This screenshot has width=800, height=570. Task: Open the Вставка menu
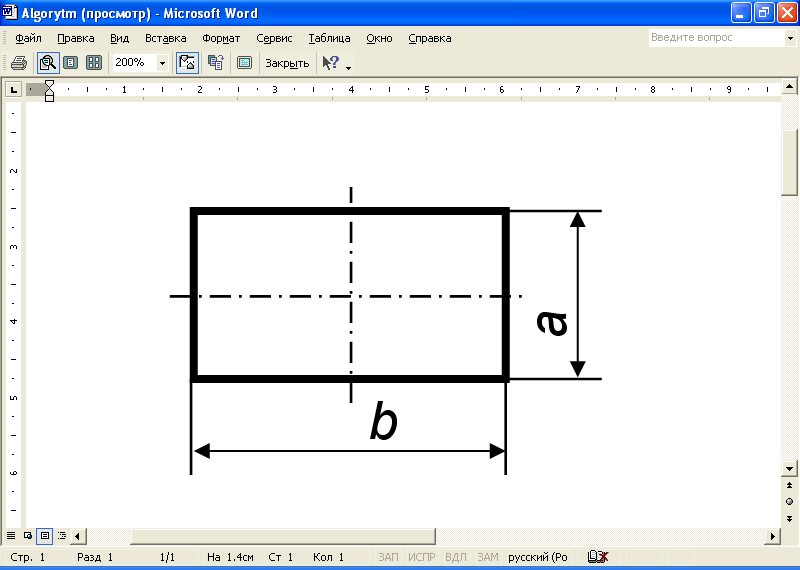pyautogui.click(x=165, y=38)
